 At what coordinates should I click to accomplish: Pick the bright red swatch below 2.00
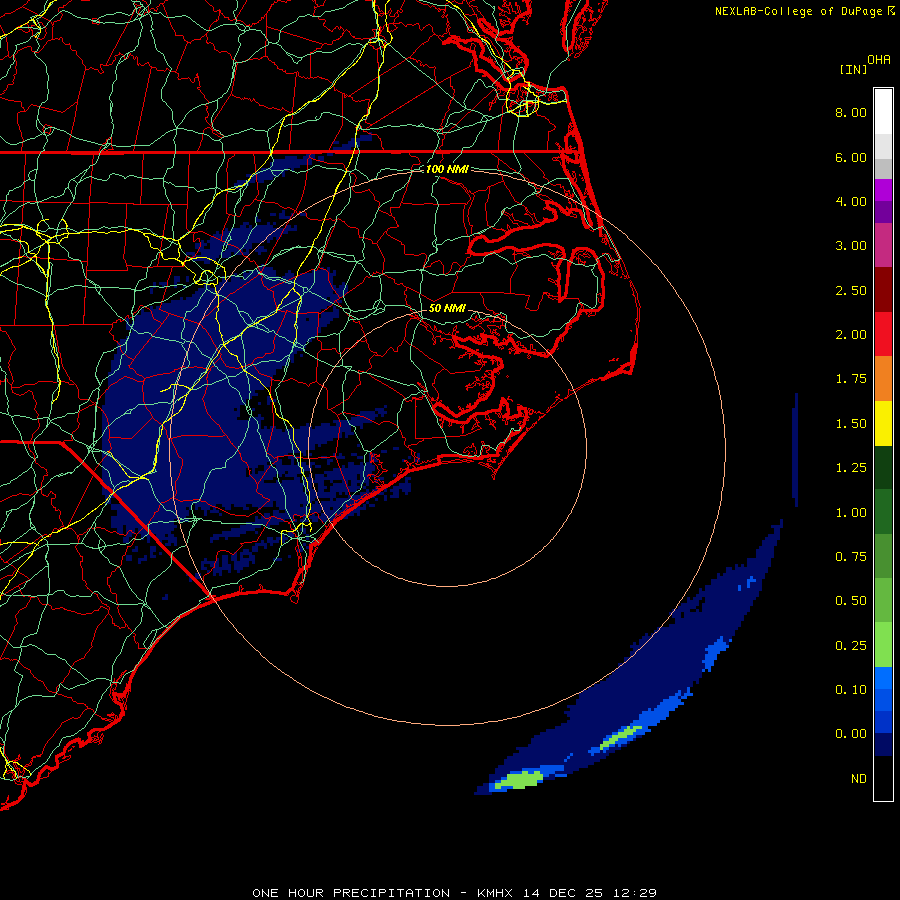pyautogui.click(x=883, y=334)
